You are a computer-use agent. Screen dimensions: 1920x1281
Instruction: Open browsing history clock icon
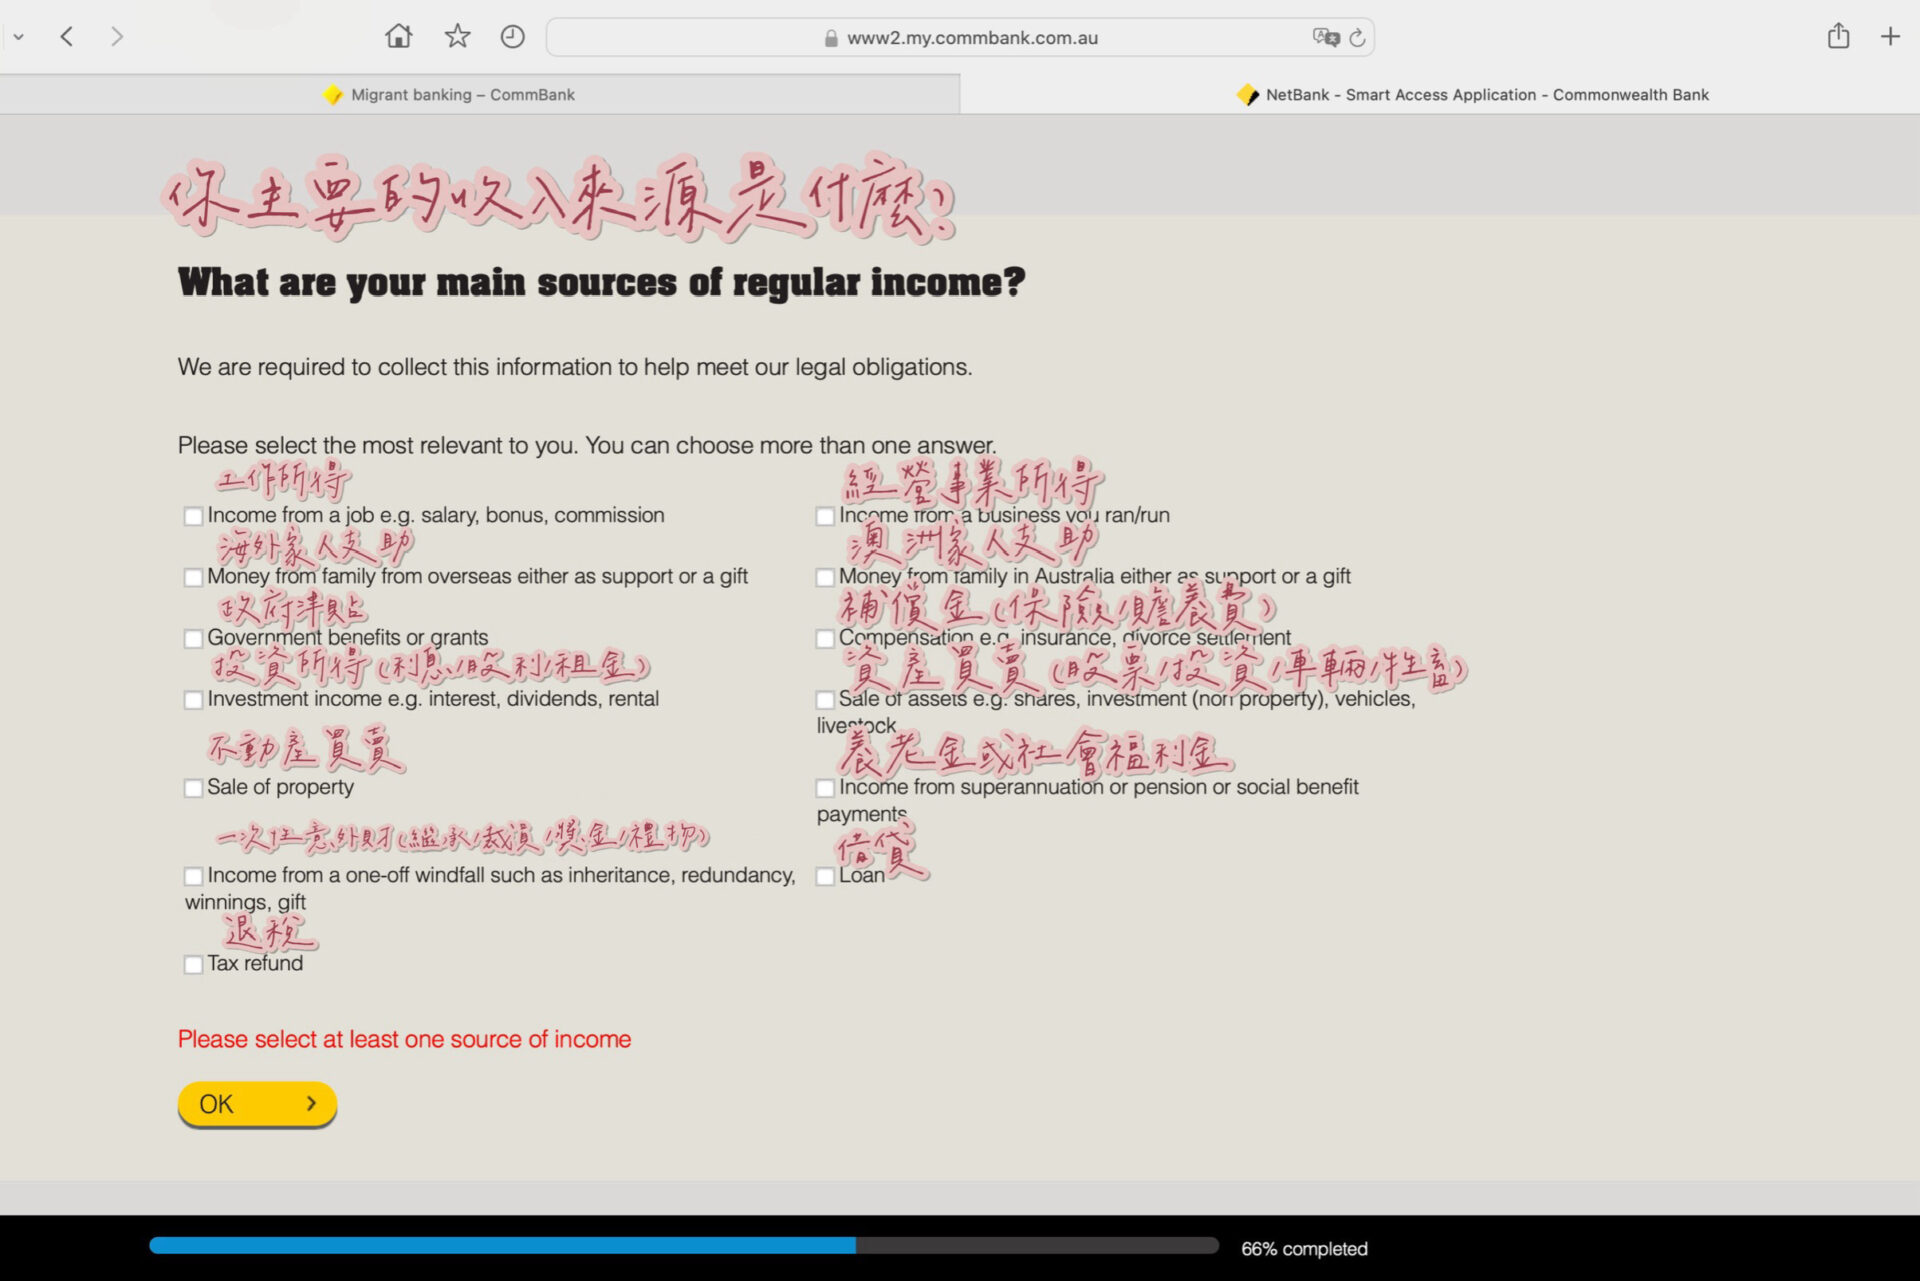[512, 37]
